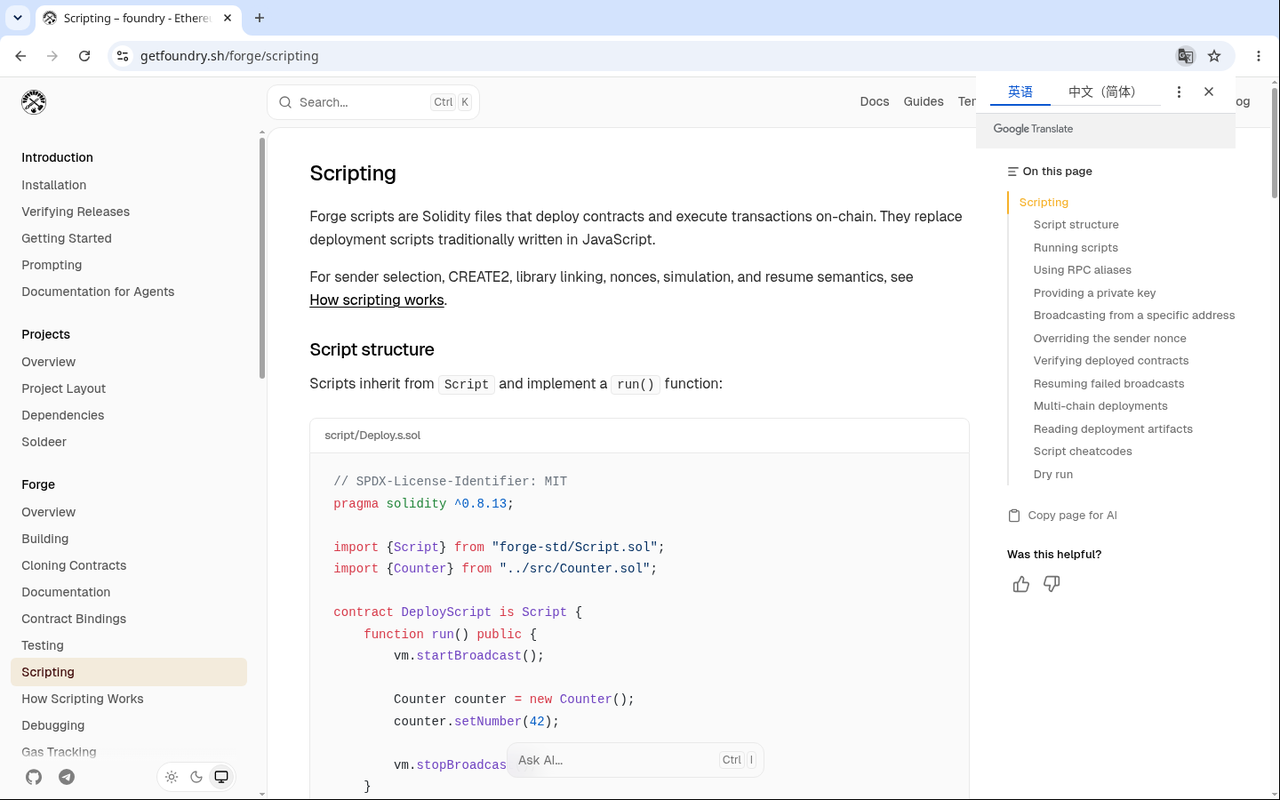
Task: Jump to Providing a private key section
Action: [x=1095, y=293]
